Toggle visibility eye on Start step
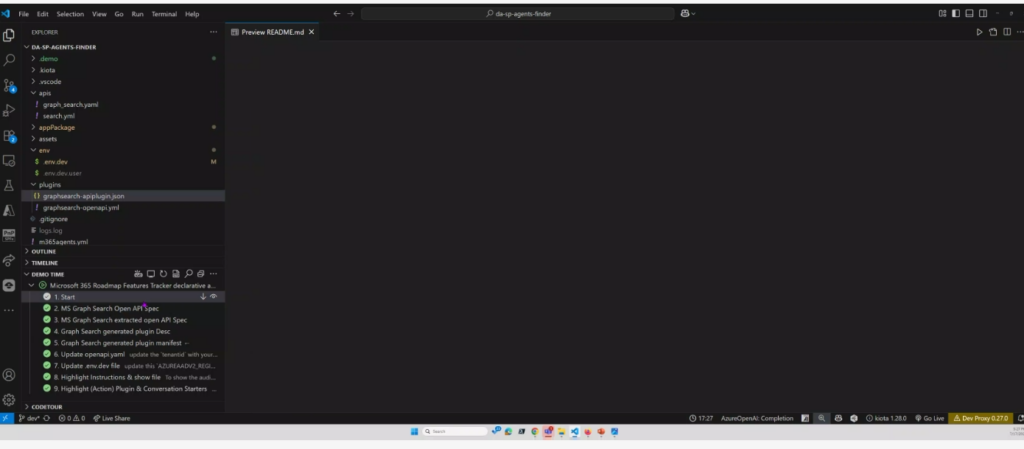The width and height of the screenshot is (1024, 449). pyautogui.click(x=214, y=297)
